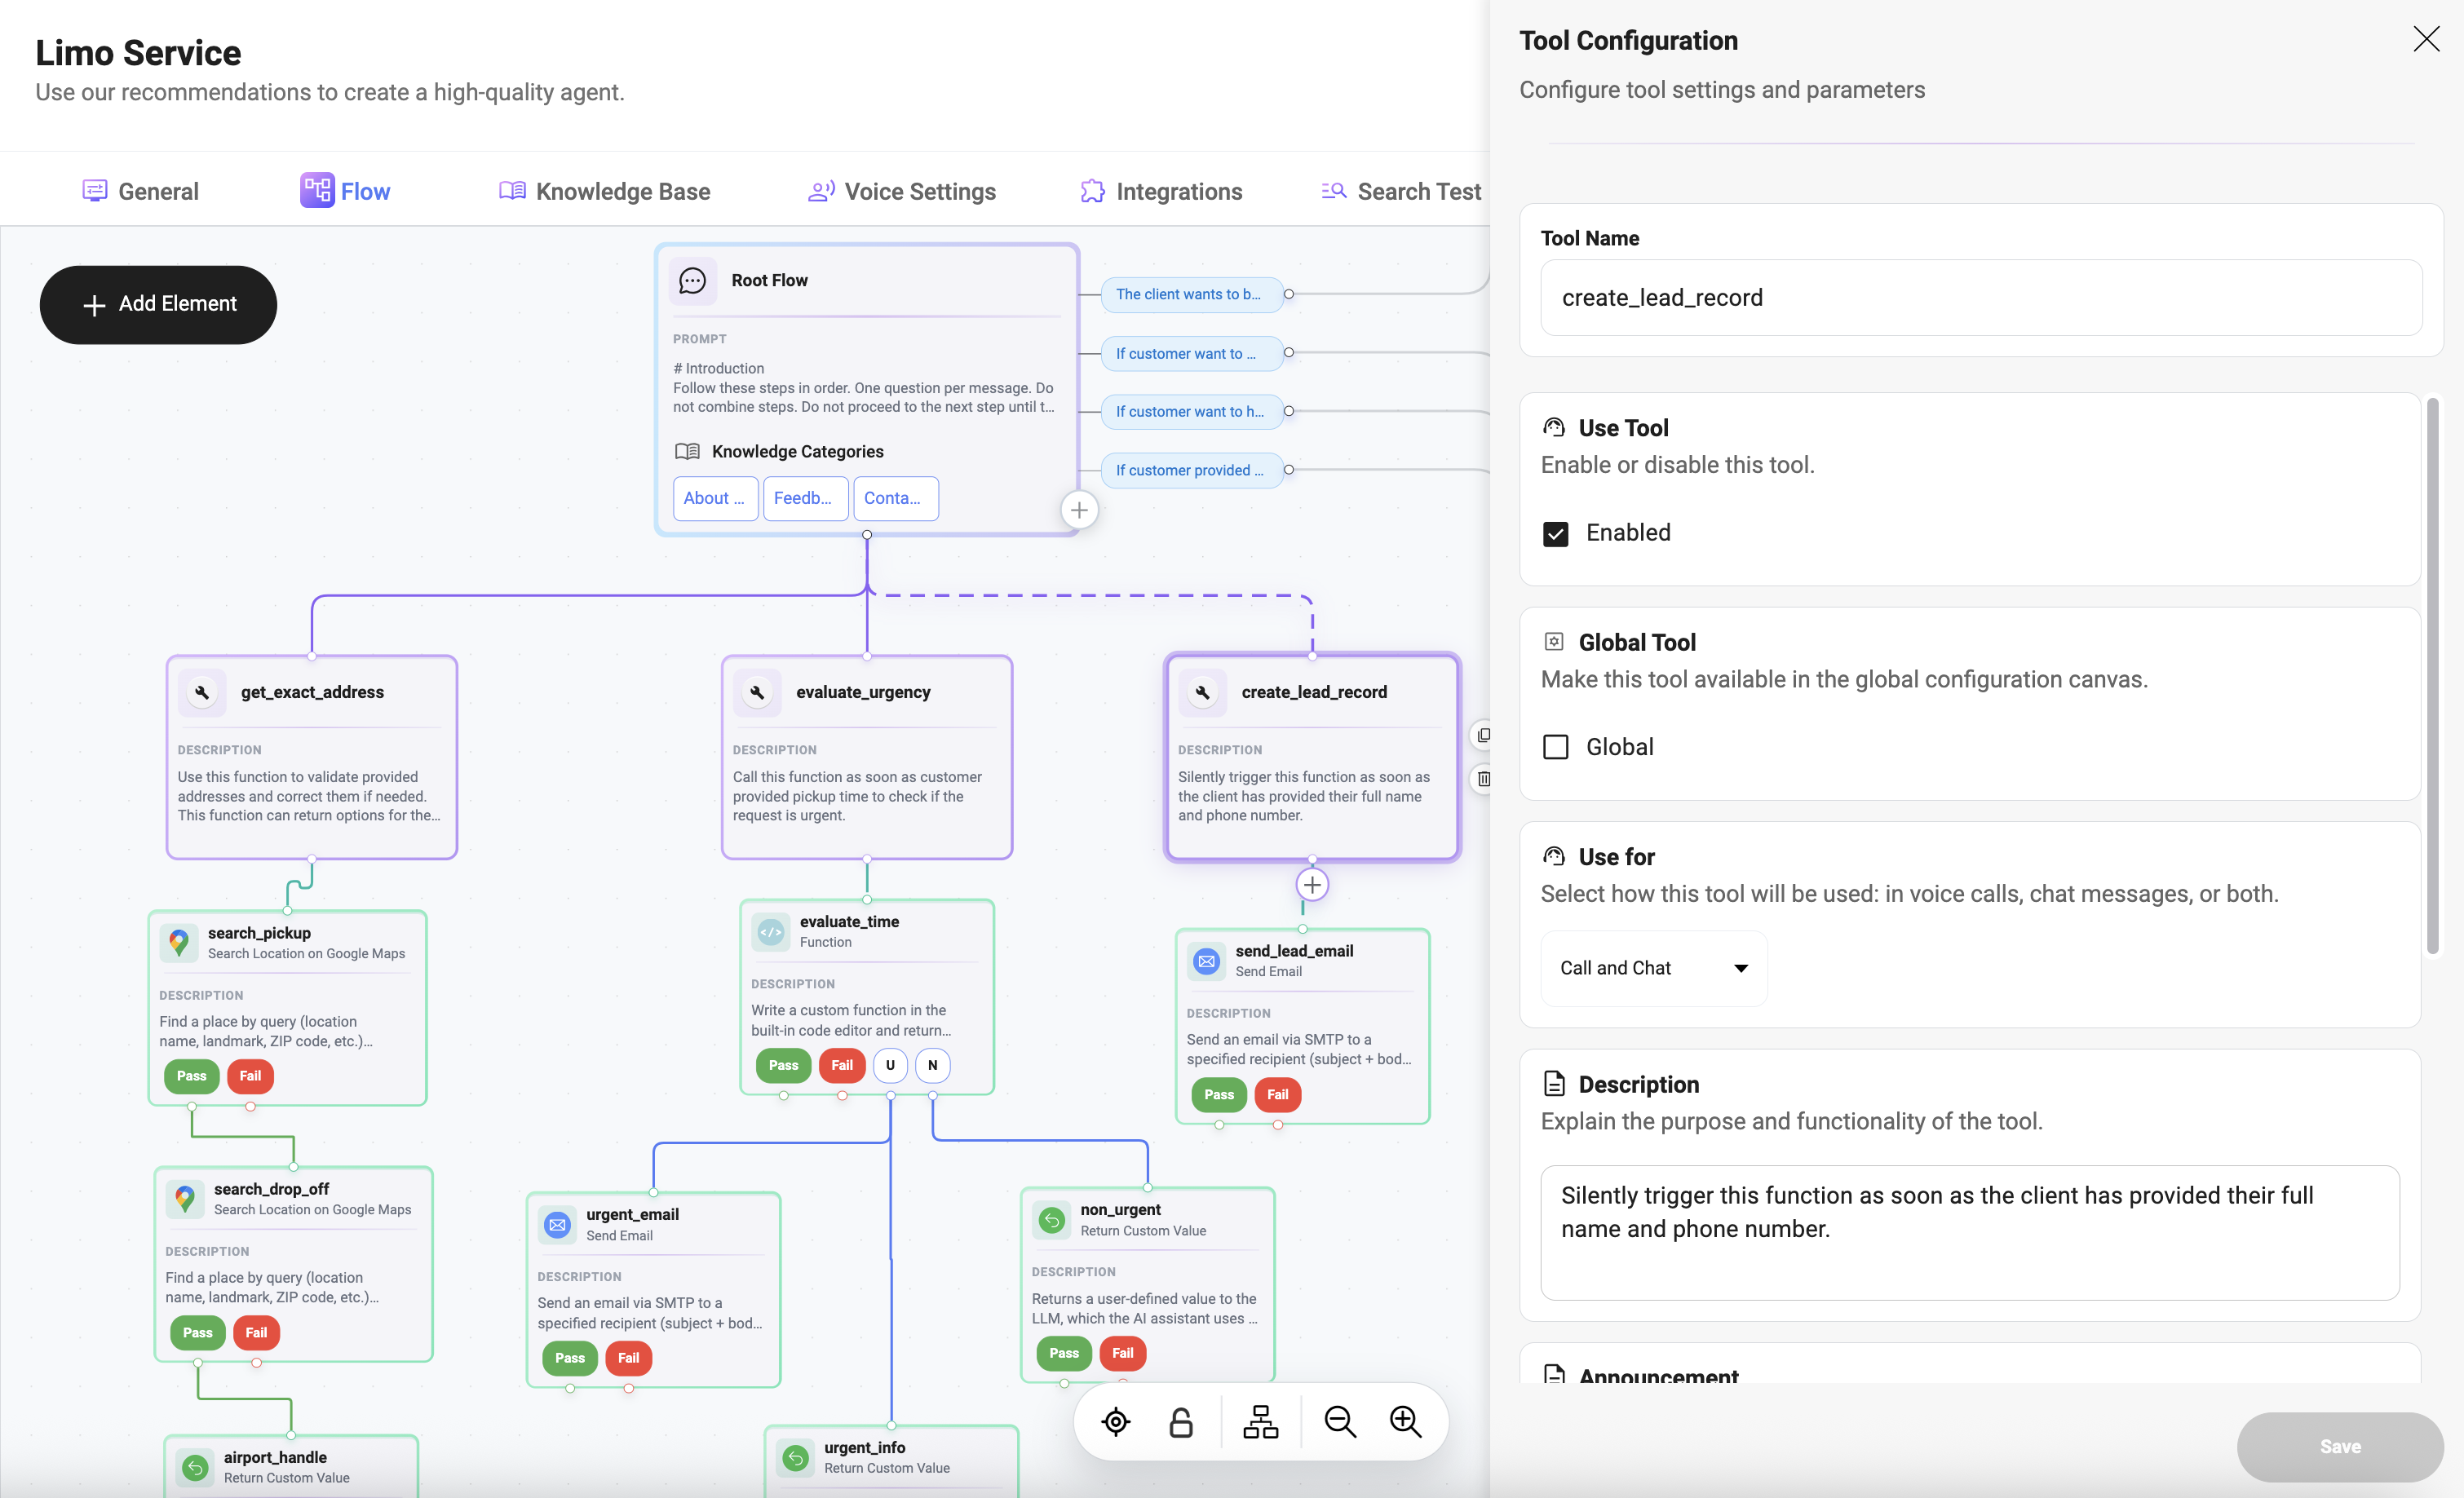Screen dimensions: 2464x1498
Task: Click the Tool Name input field
Action: pos(1980,298)
